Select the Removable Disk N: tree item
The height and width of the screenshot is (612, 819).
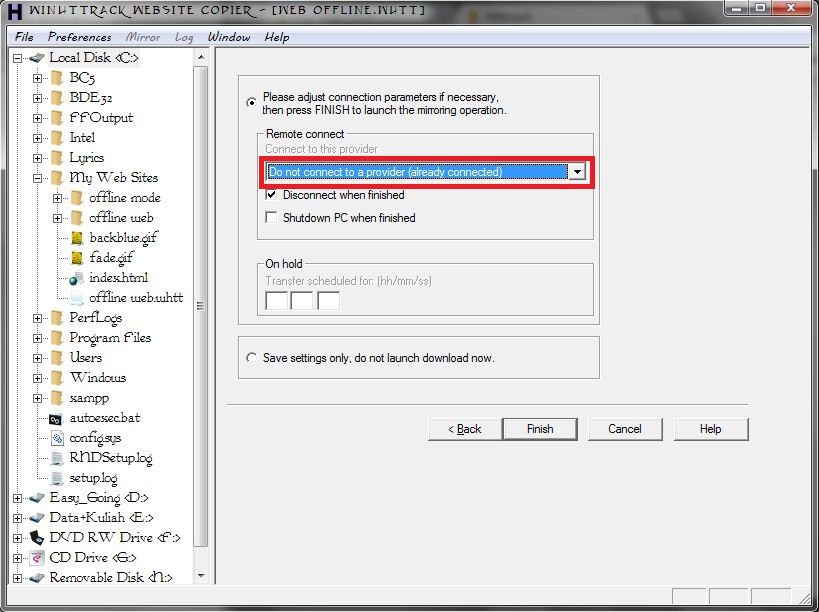(x=111, y=578)
